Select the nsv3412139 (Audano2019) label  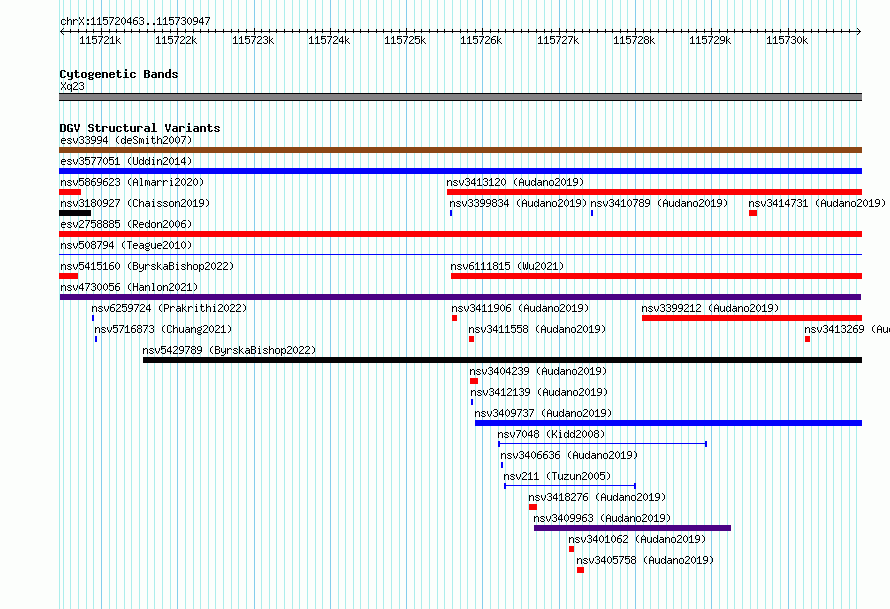[x=539, y=392]
